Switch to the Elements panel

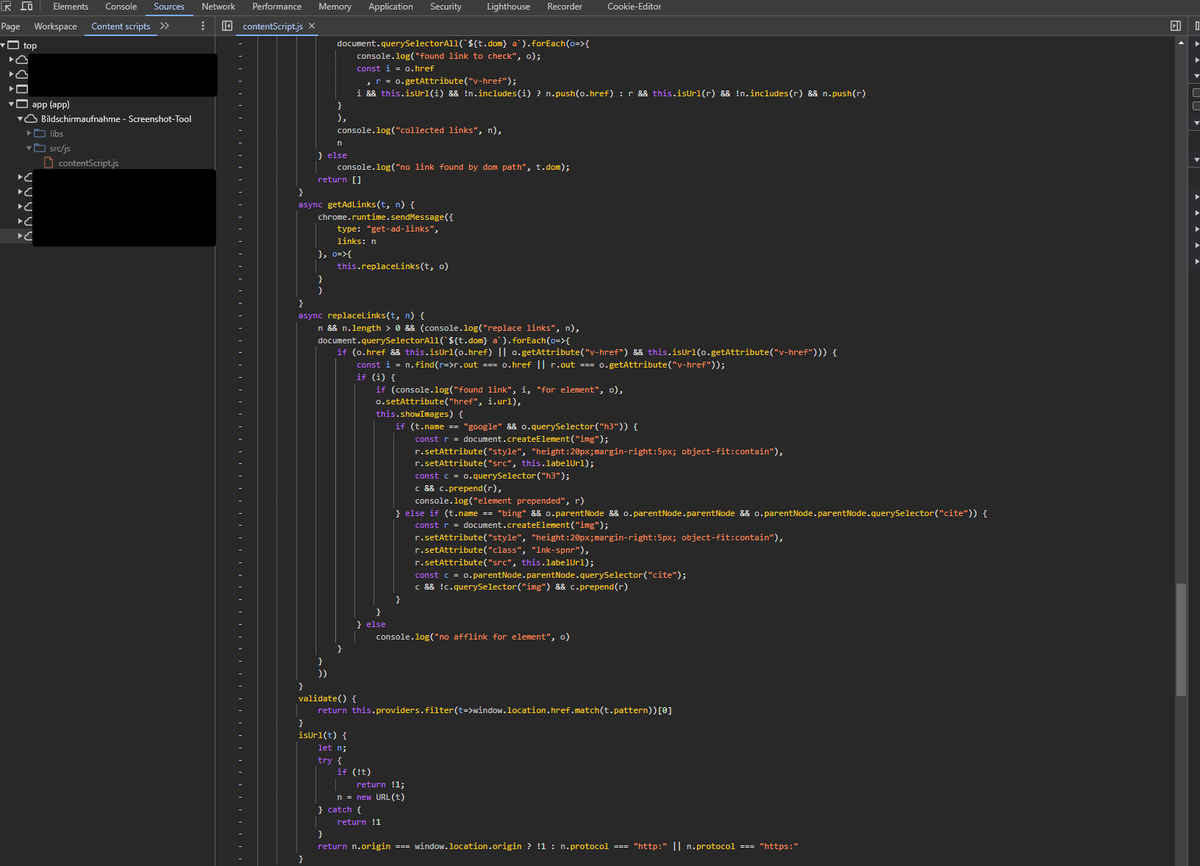[x=71, y=7]
